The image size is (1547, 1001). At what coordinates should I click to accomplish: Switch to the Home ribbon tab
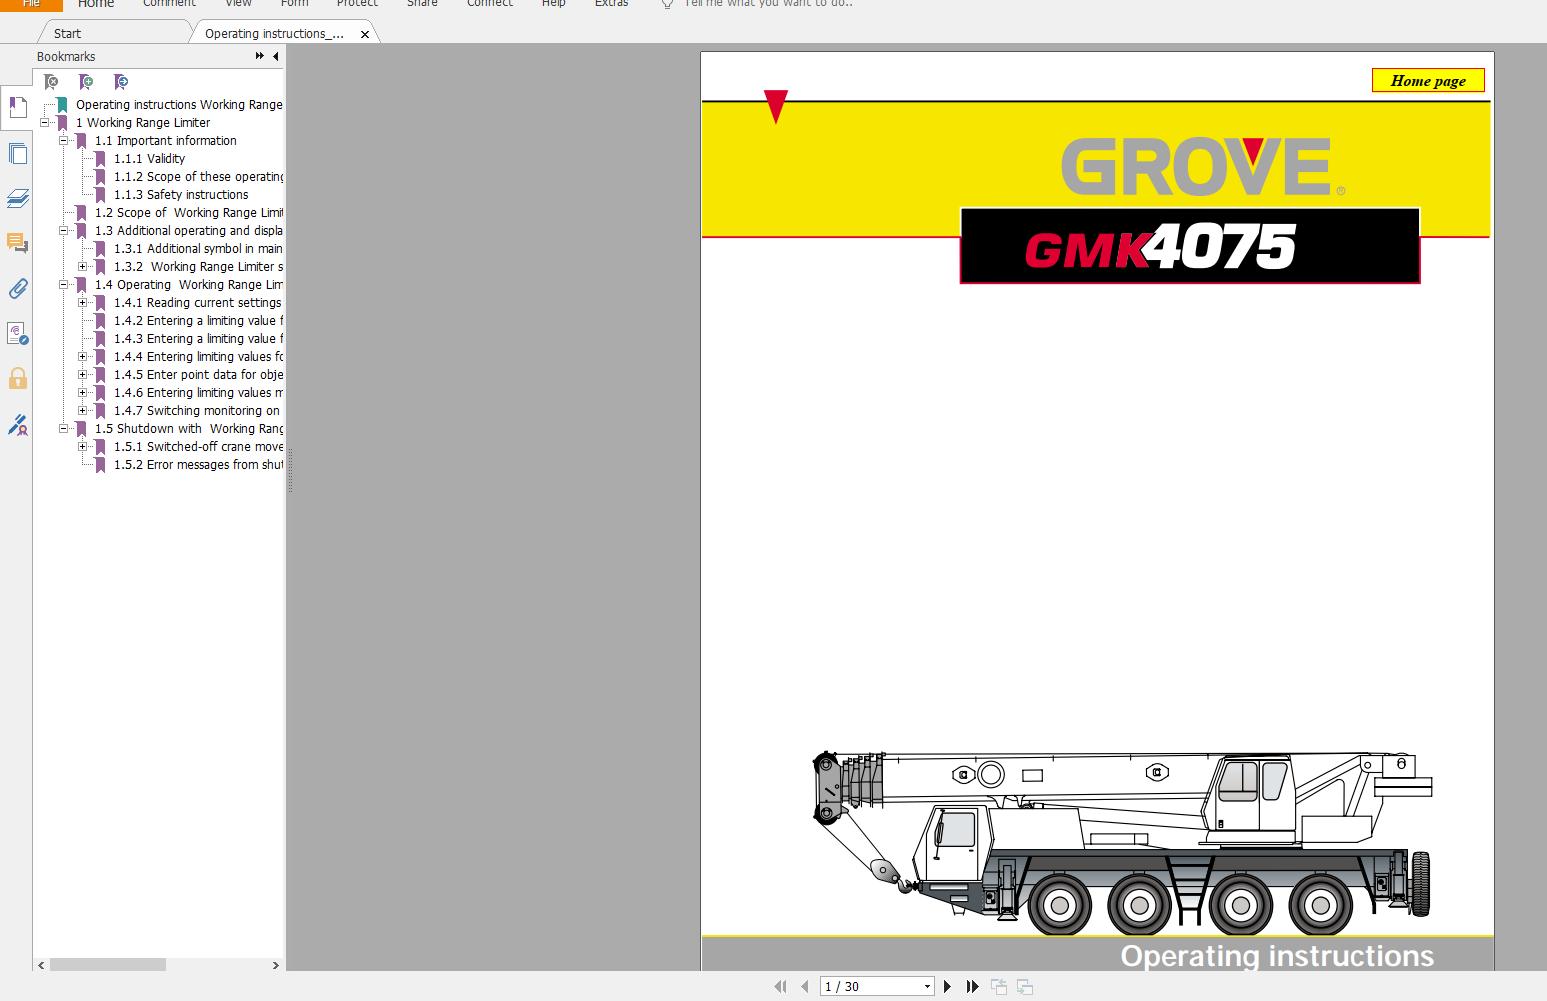[96, 4]
